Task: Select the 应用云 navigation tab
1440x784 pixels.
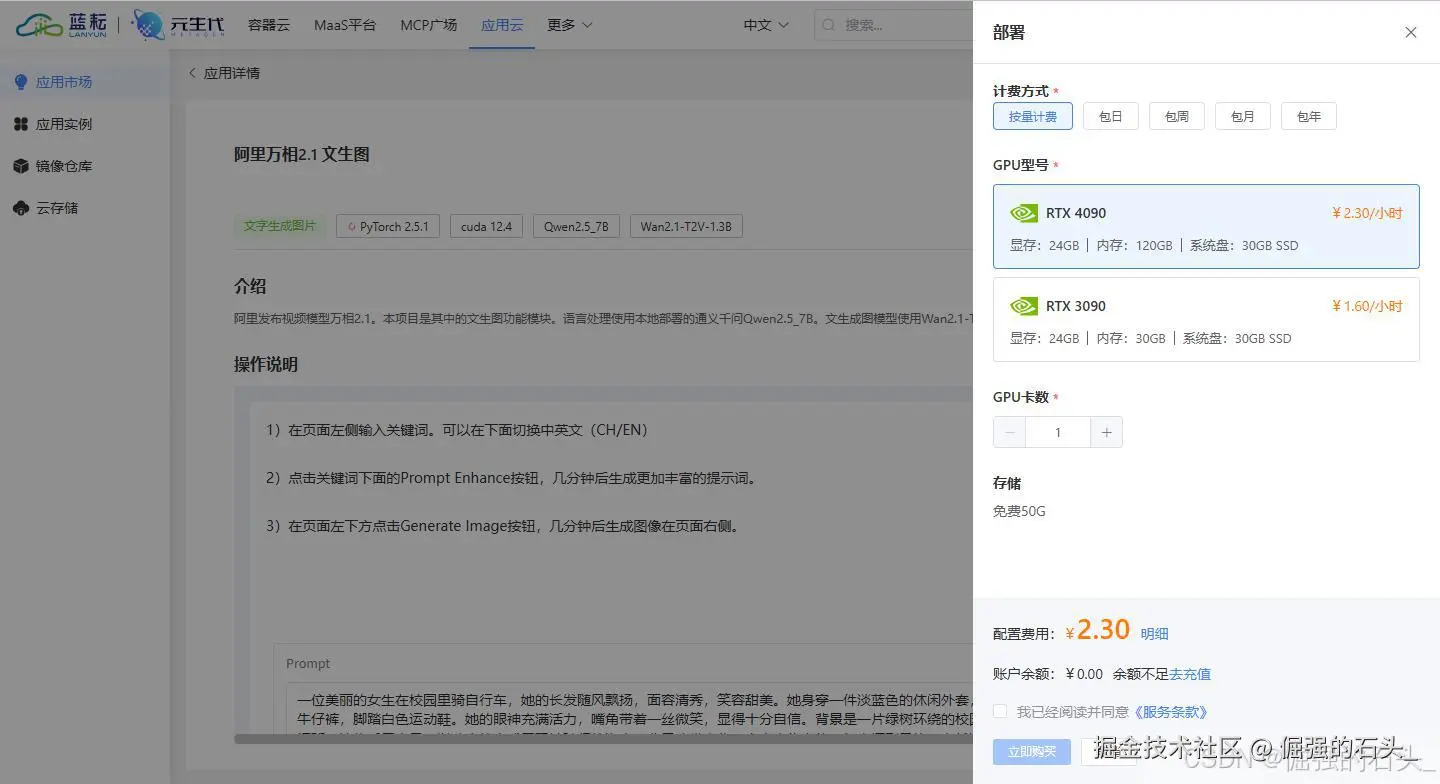Action: tap(502, 24)
